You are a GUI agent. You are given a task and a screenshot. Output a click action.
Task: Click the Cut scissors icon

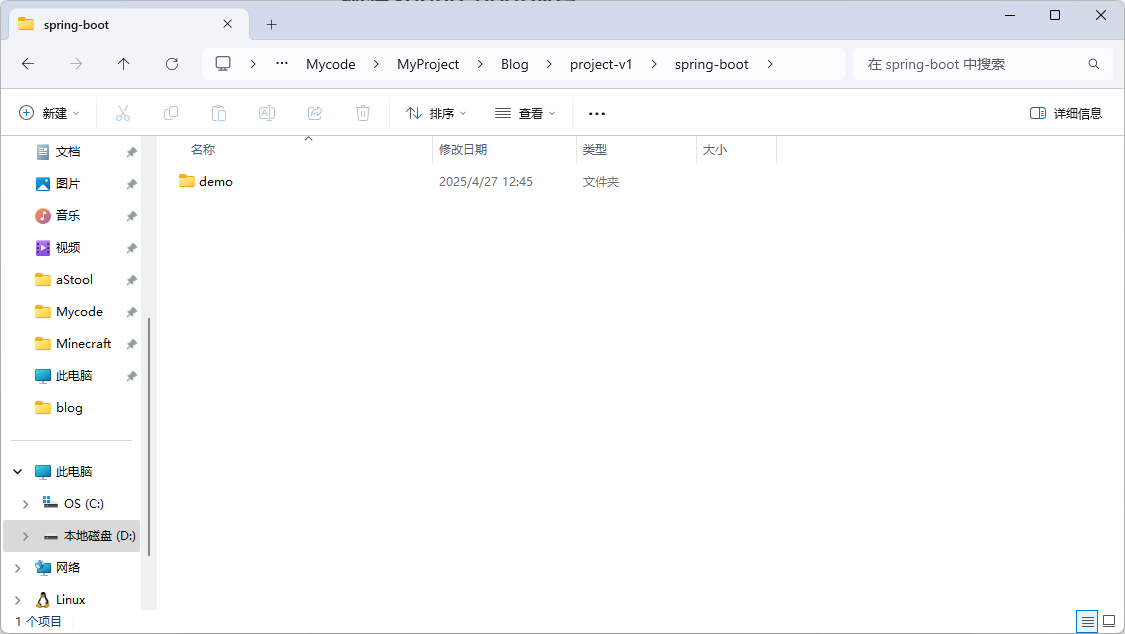pos(123,113)
